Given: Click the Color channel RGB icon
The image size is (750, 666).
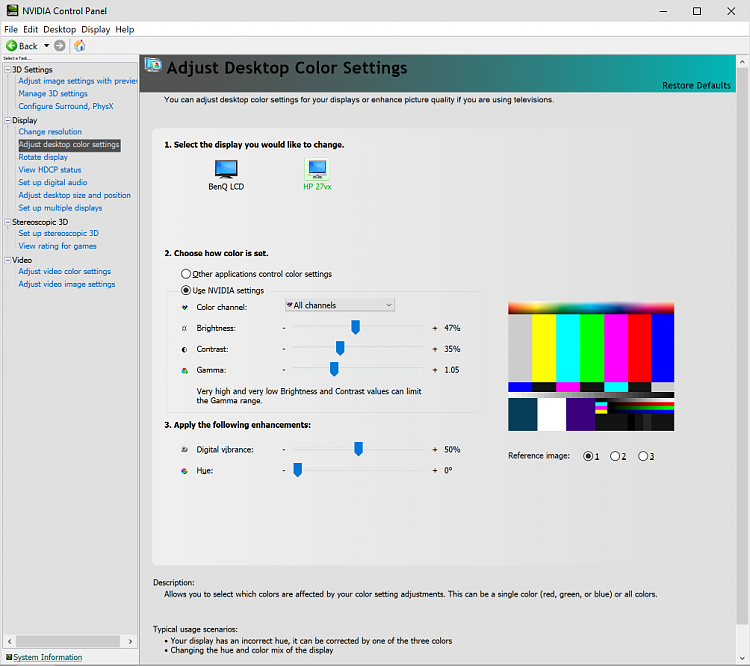Looking at the screenshot, I should [x=185, y=307].
